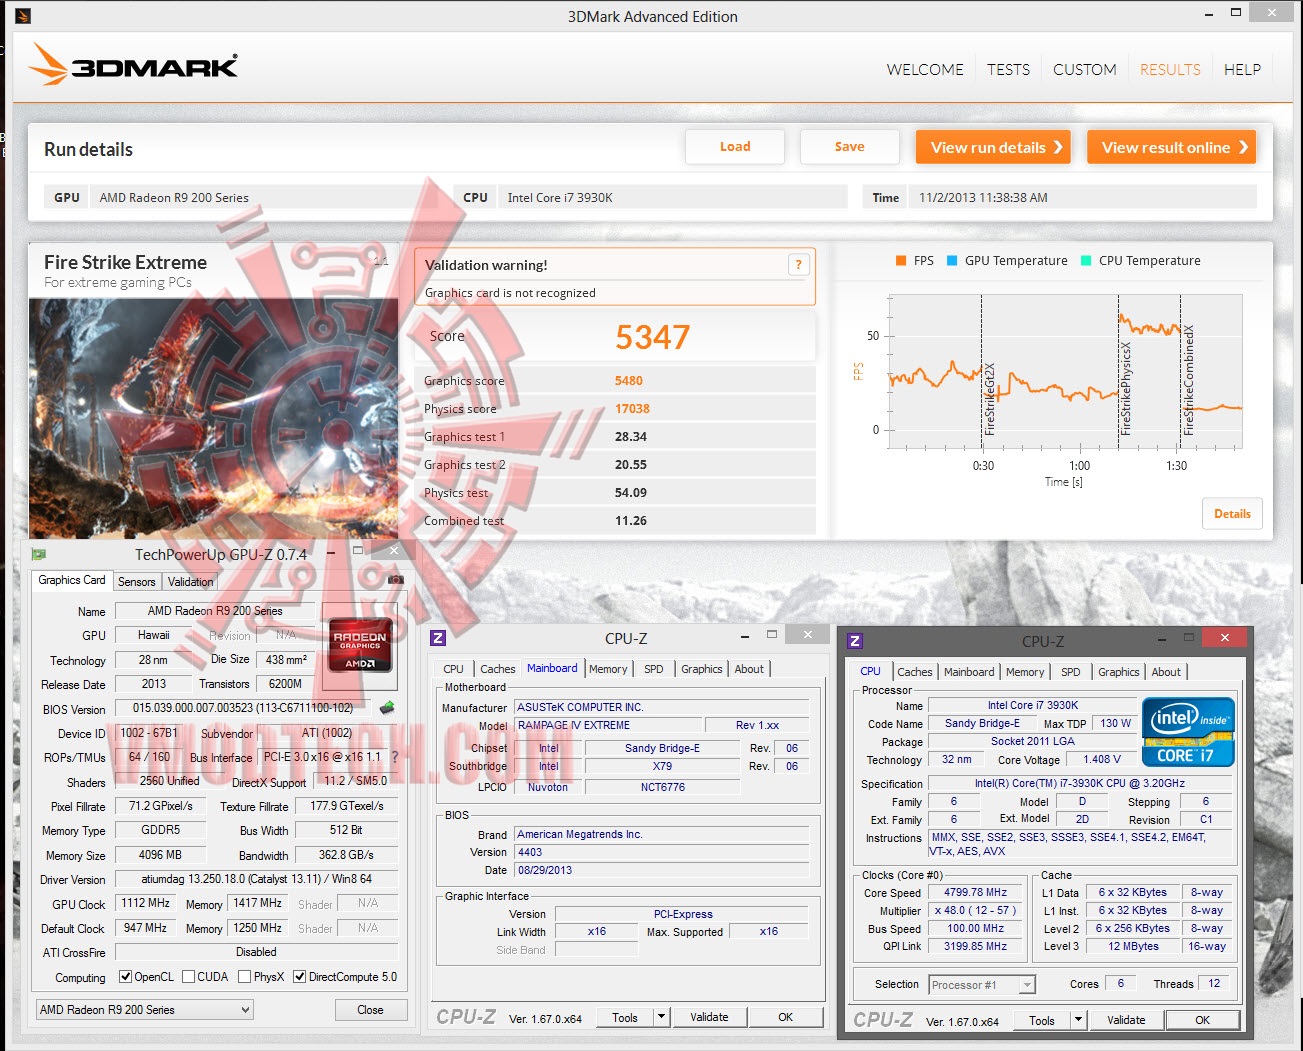Click the CPU name Intel Core i7 3930K in Run details
This screenshot has width=1303, height=1051.
(560, 198)
